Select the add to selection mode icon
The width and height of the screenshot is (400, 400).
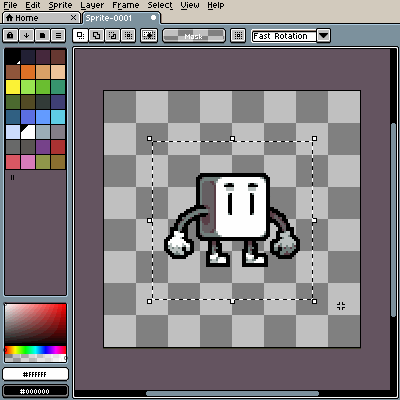96,35
